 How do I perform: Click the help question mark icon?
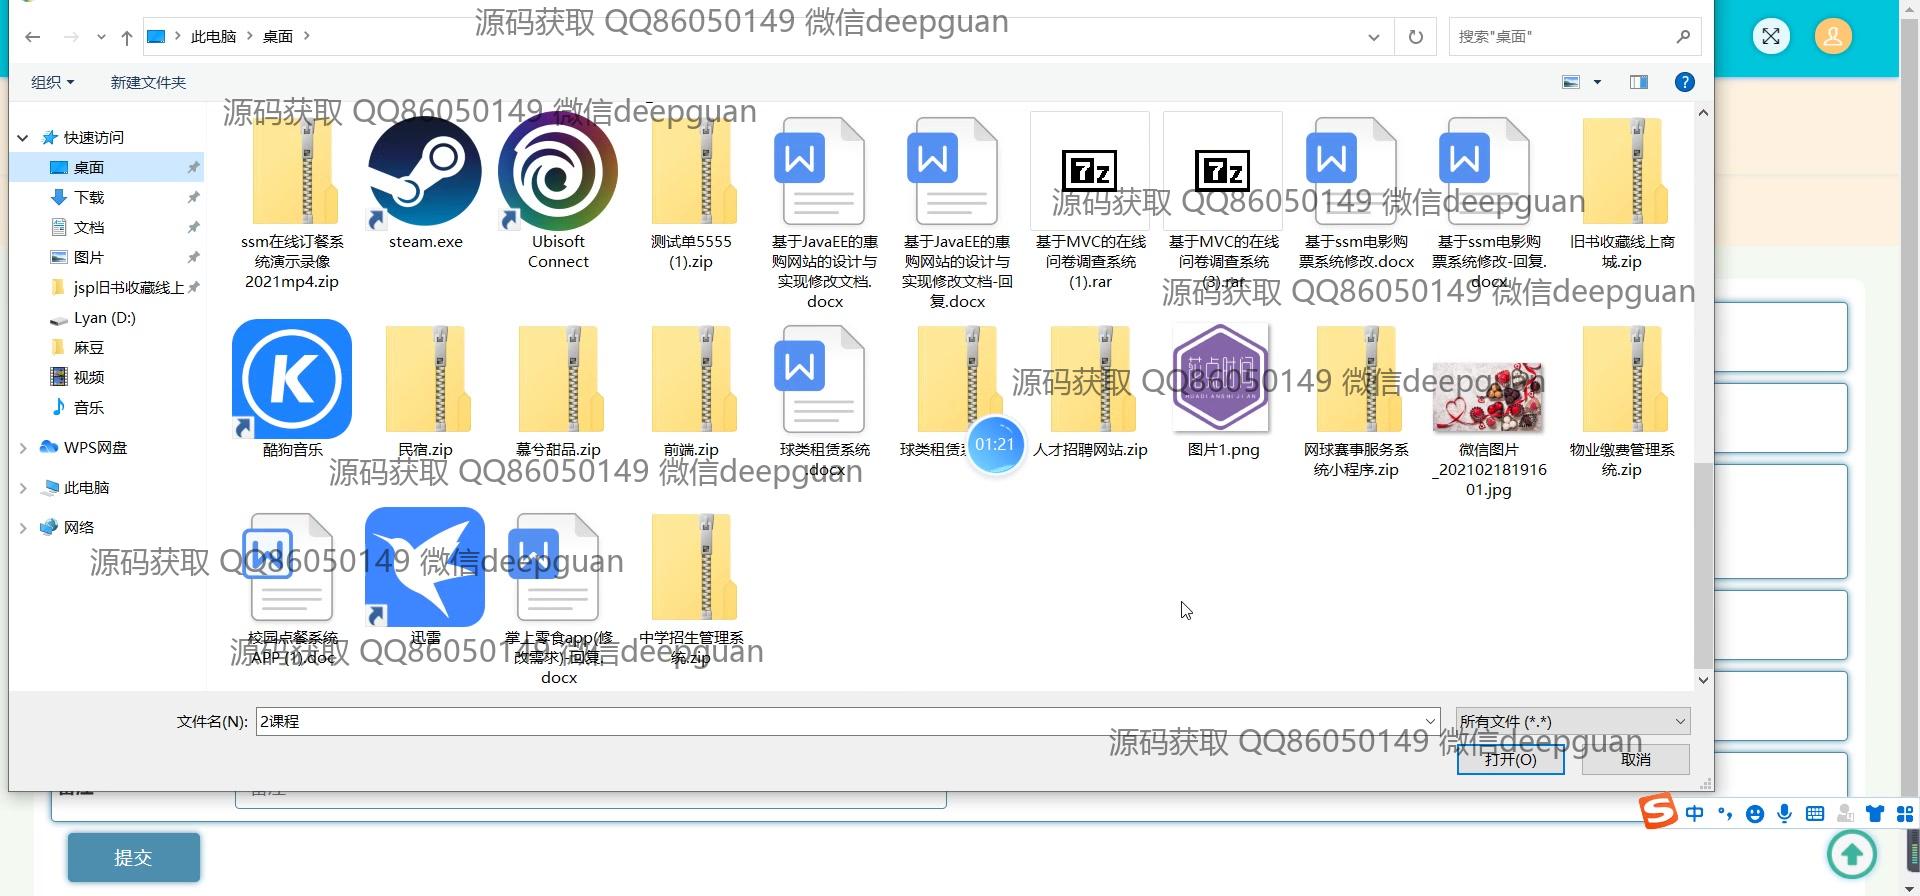(1684, 82)
